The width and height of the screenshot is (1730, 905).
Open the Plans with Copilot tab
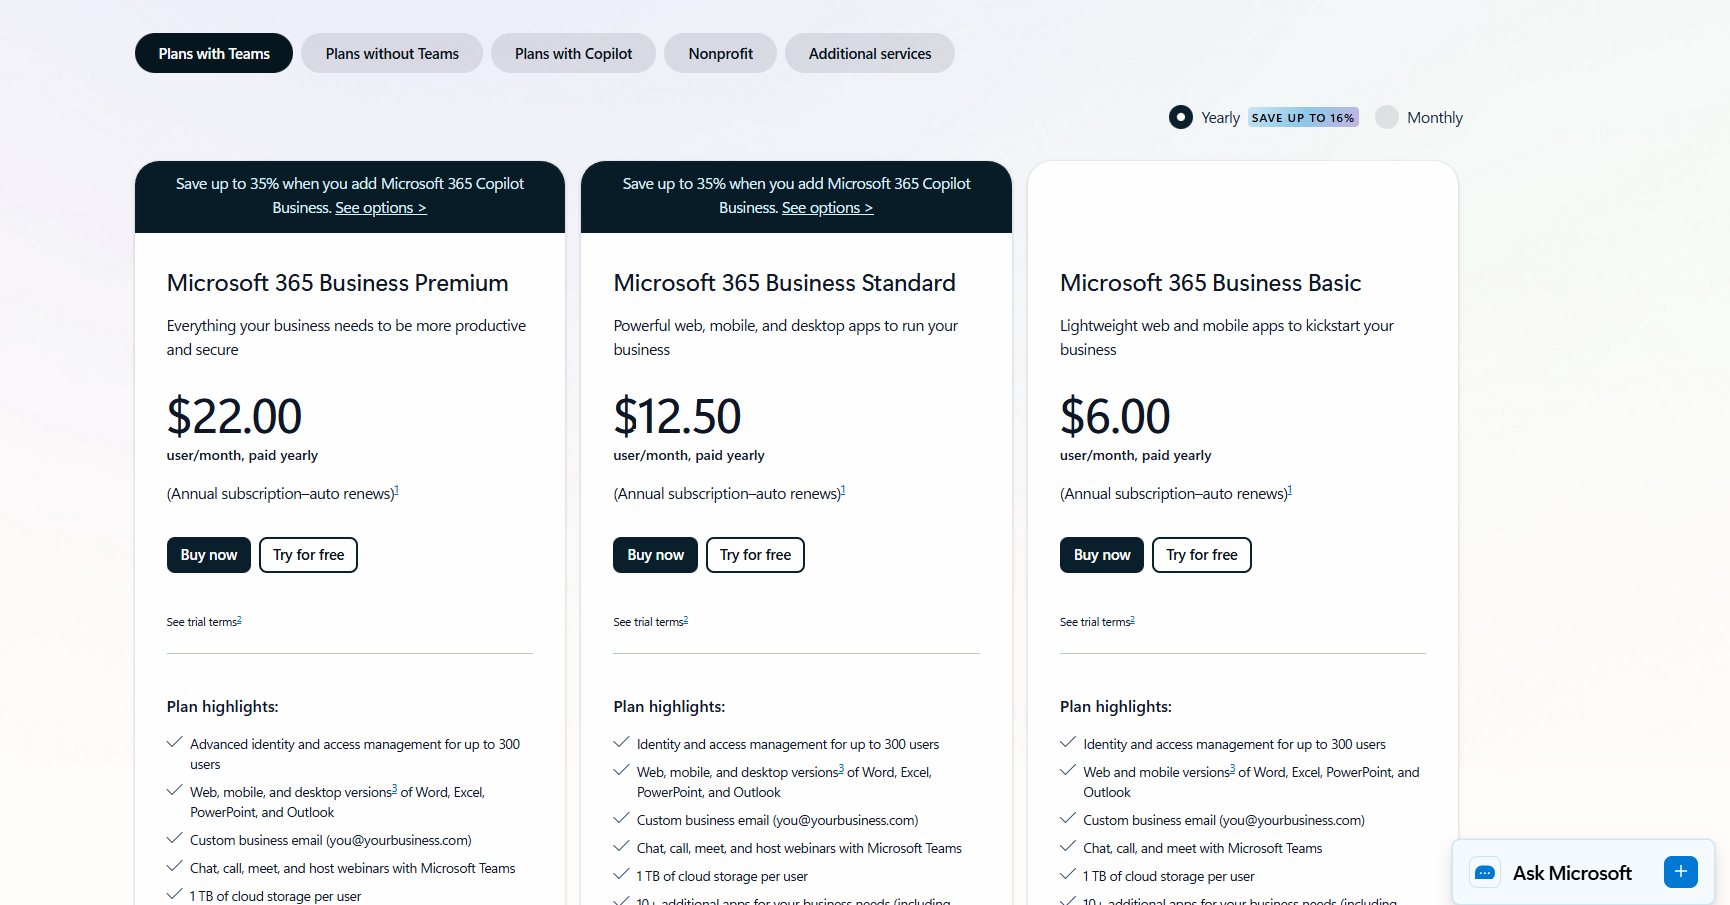click(572, 52)
